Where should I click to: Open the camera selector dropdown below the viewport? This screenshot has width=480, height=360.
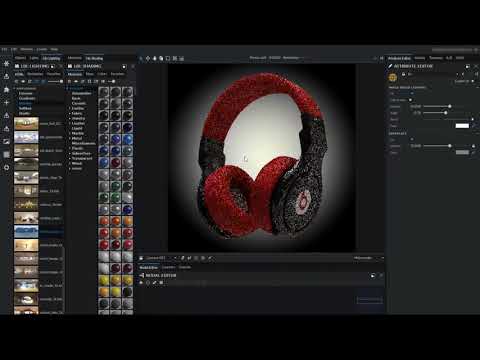[x=161, y=258]
